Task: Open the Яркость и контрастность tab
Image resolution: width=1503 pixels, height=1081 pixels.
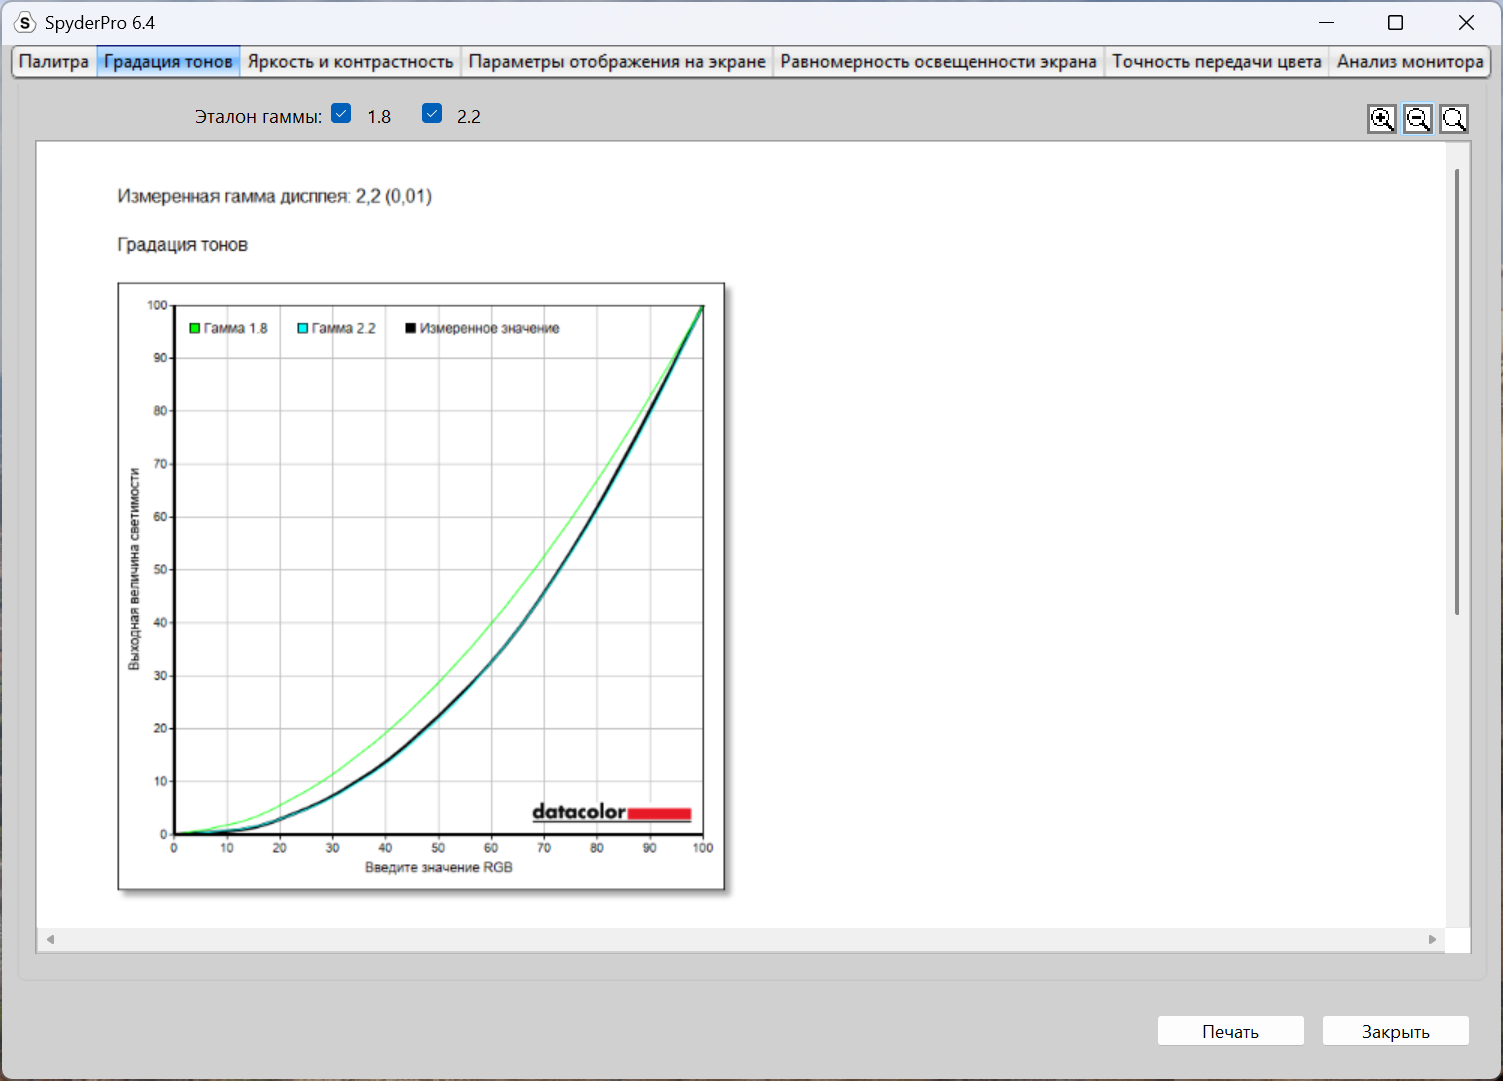Action: click(350, 62)
